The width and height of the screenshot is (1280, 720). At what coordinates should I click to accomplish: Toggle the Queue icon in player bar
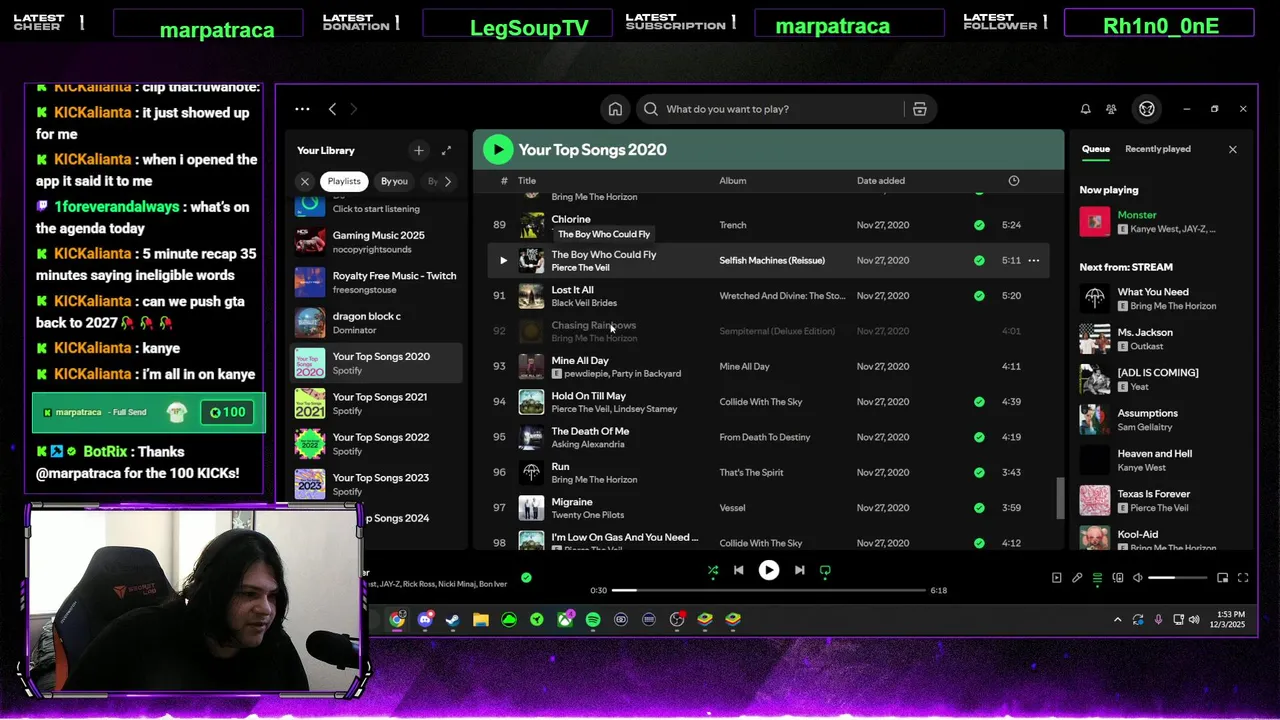click(x=1097, y=577)
